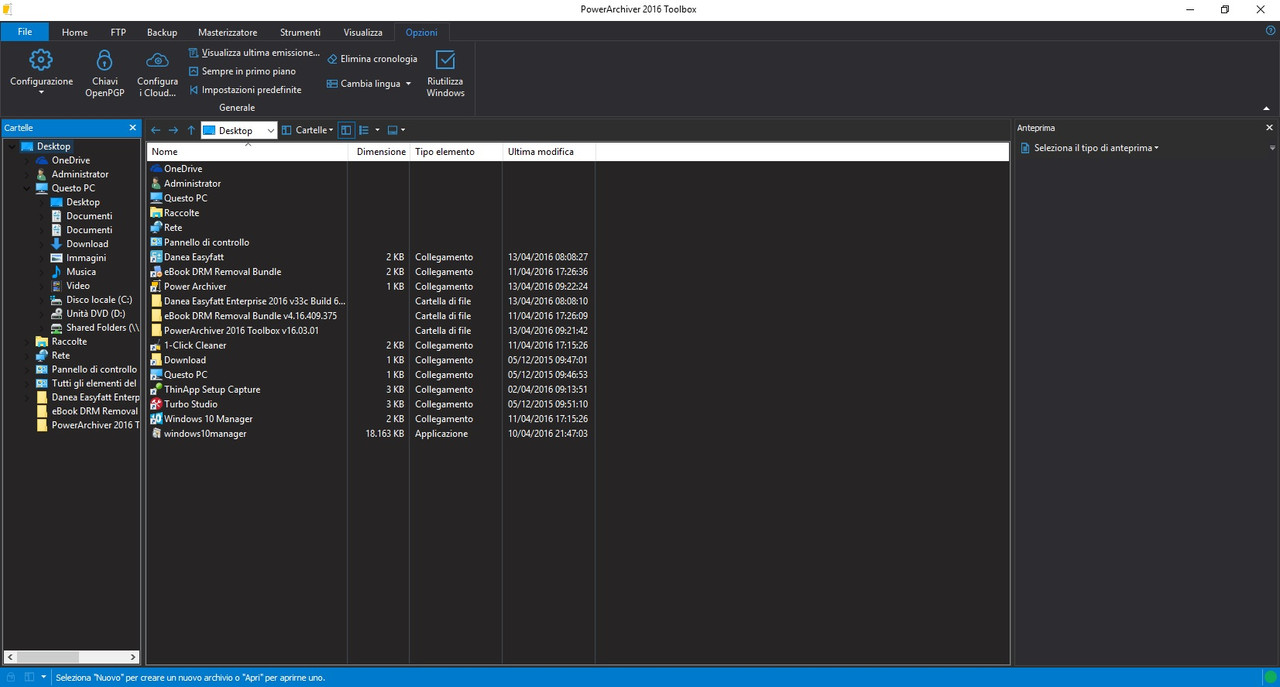Image resolution: width=1280 pixels, height=687 pixels.
Task: Select Pannello di controllo in file list
Action: pos(206,242)
